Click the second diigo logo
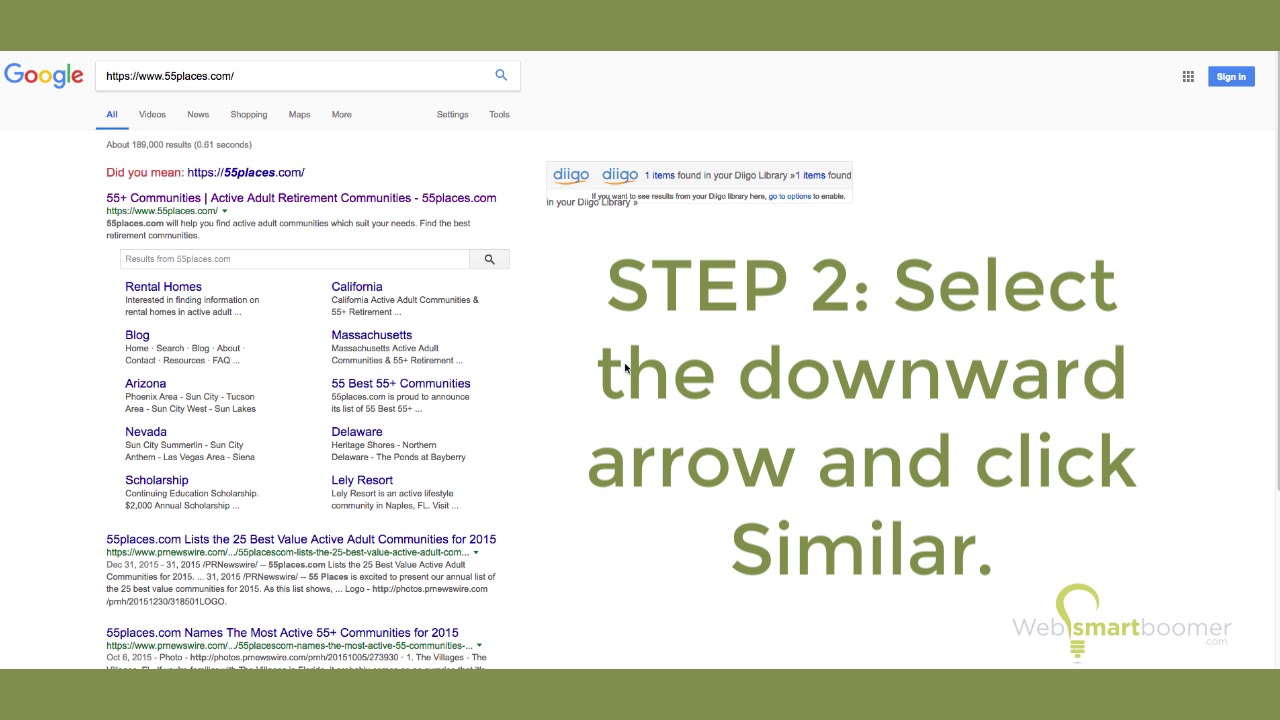This screenshot has width=1280, height=720. pyautogui.click(x=620, y=175)
